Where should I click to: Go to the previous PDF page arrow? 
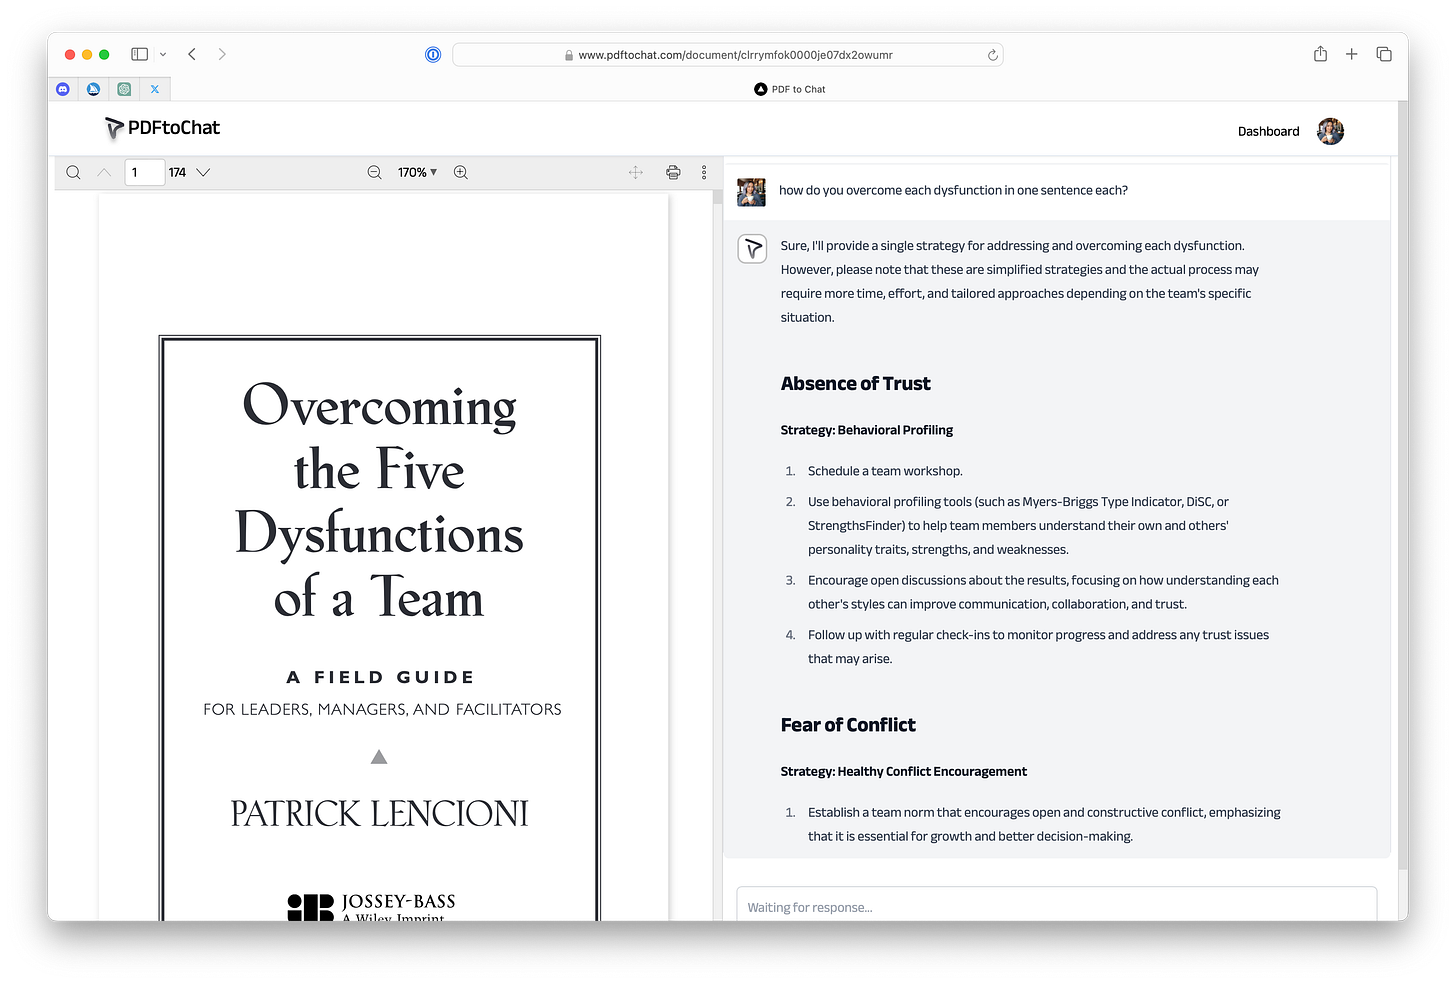pyautogui.click(x=104, y=172)
